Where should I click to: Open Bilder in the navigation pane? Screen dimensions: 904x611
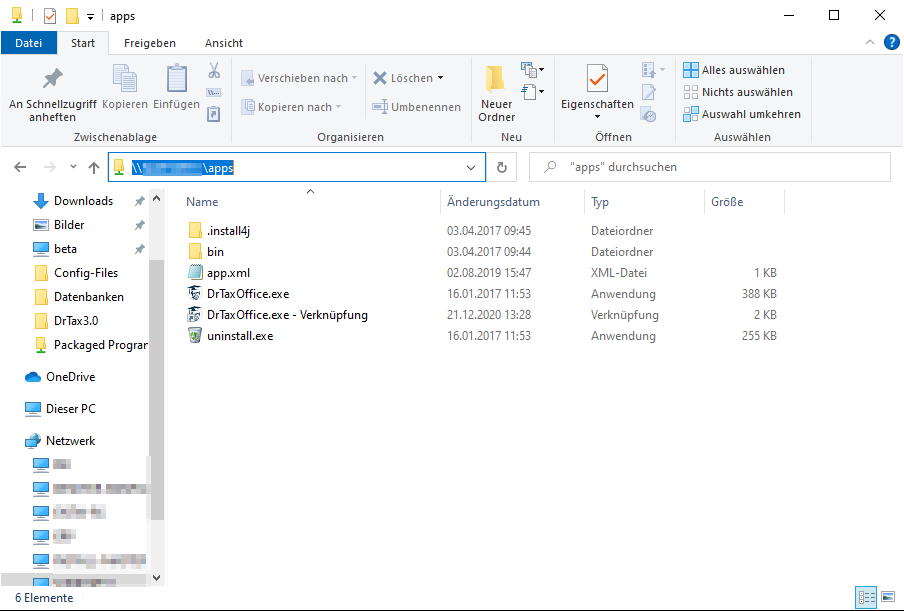click(x=69, y=225)
